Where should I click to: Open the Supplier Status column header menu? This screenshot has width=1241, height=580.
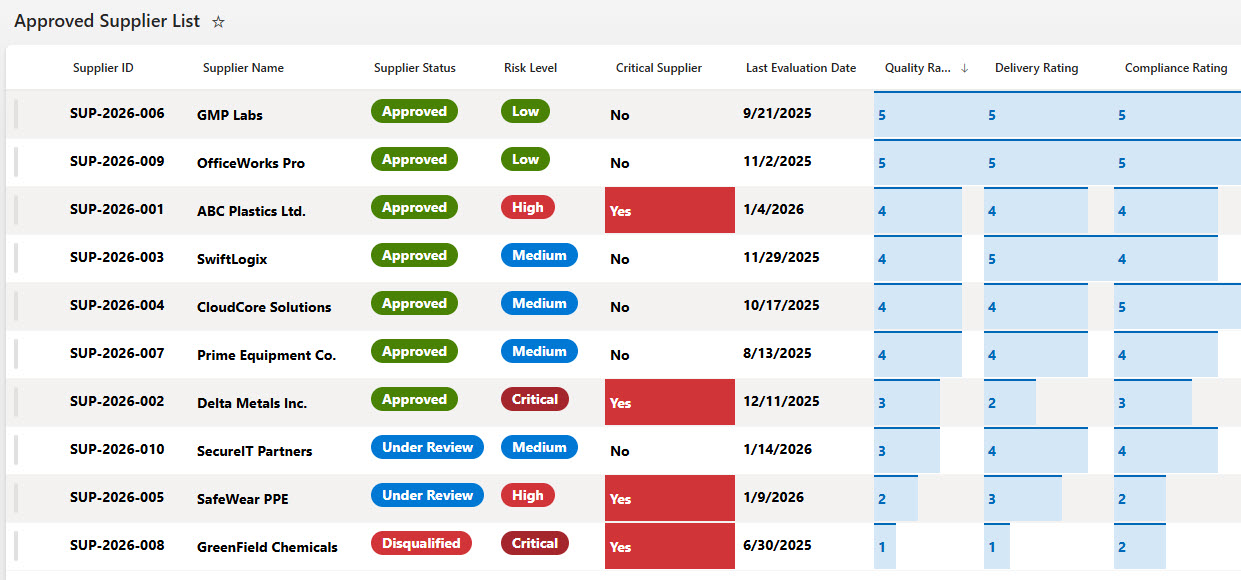tap(414, 68)
